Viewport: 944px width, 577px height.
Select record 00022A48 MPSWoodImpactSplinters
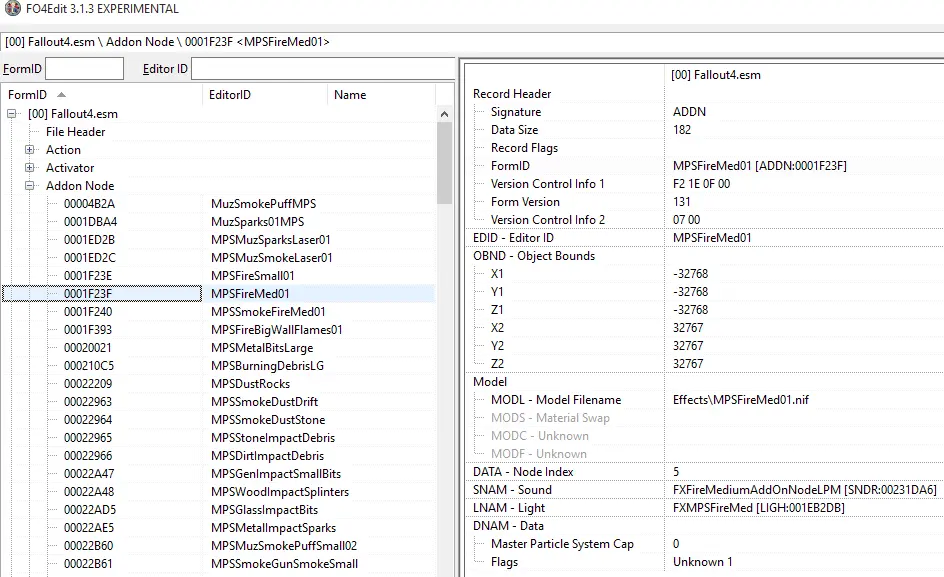click(x=219, y=492)
